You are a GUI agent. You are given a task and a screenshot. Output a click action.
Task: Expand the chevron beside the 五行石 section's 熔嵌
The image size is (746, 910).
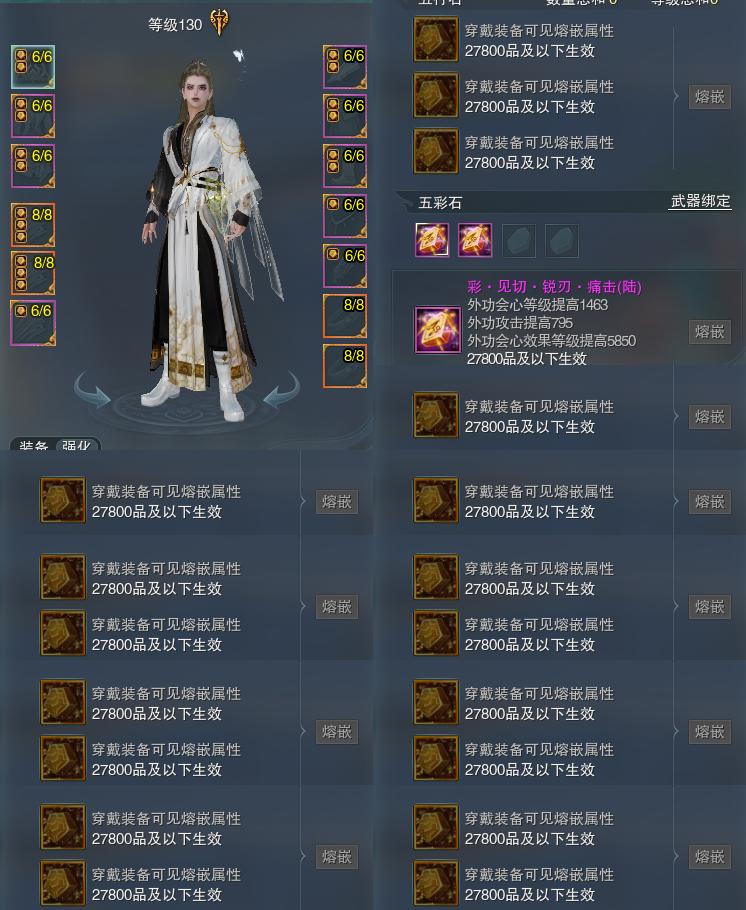tap(676, 96)
